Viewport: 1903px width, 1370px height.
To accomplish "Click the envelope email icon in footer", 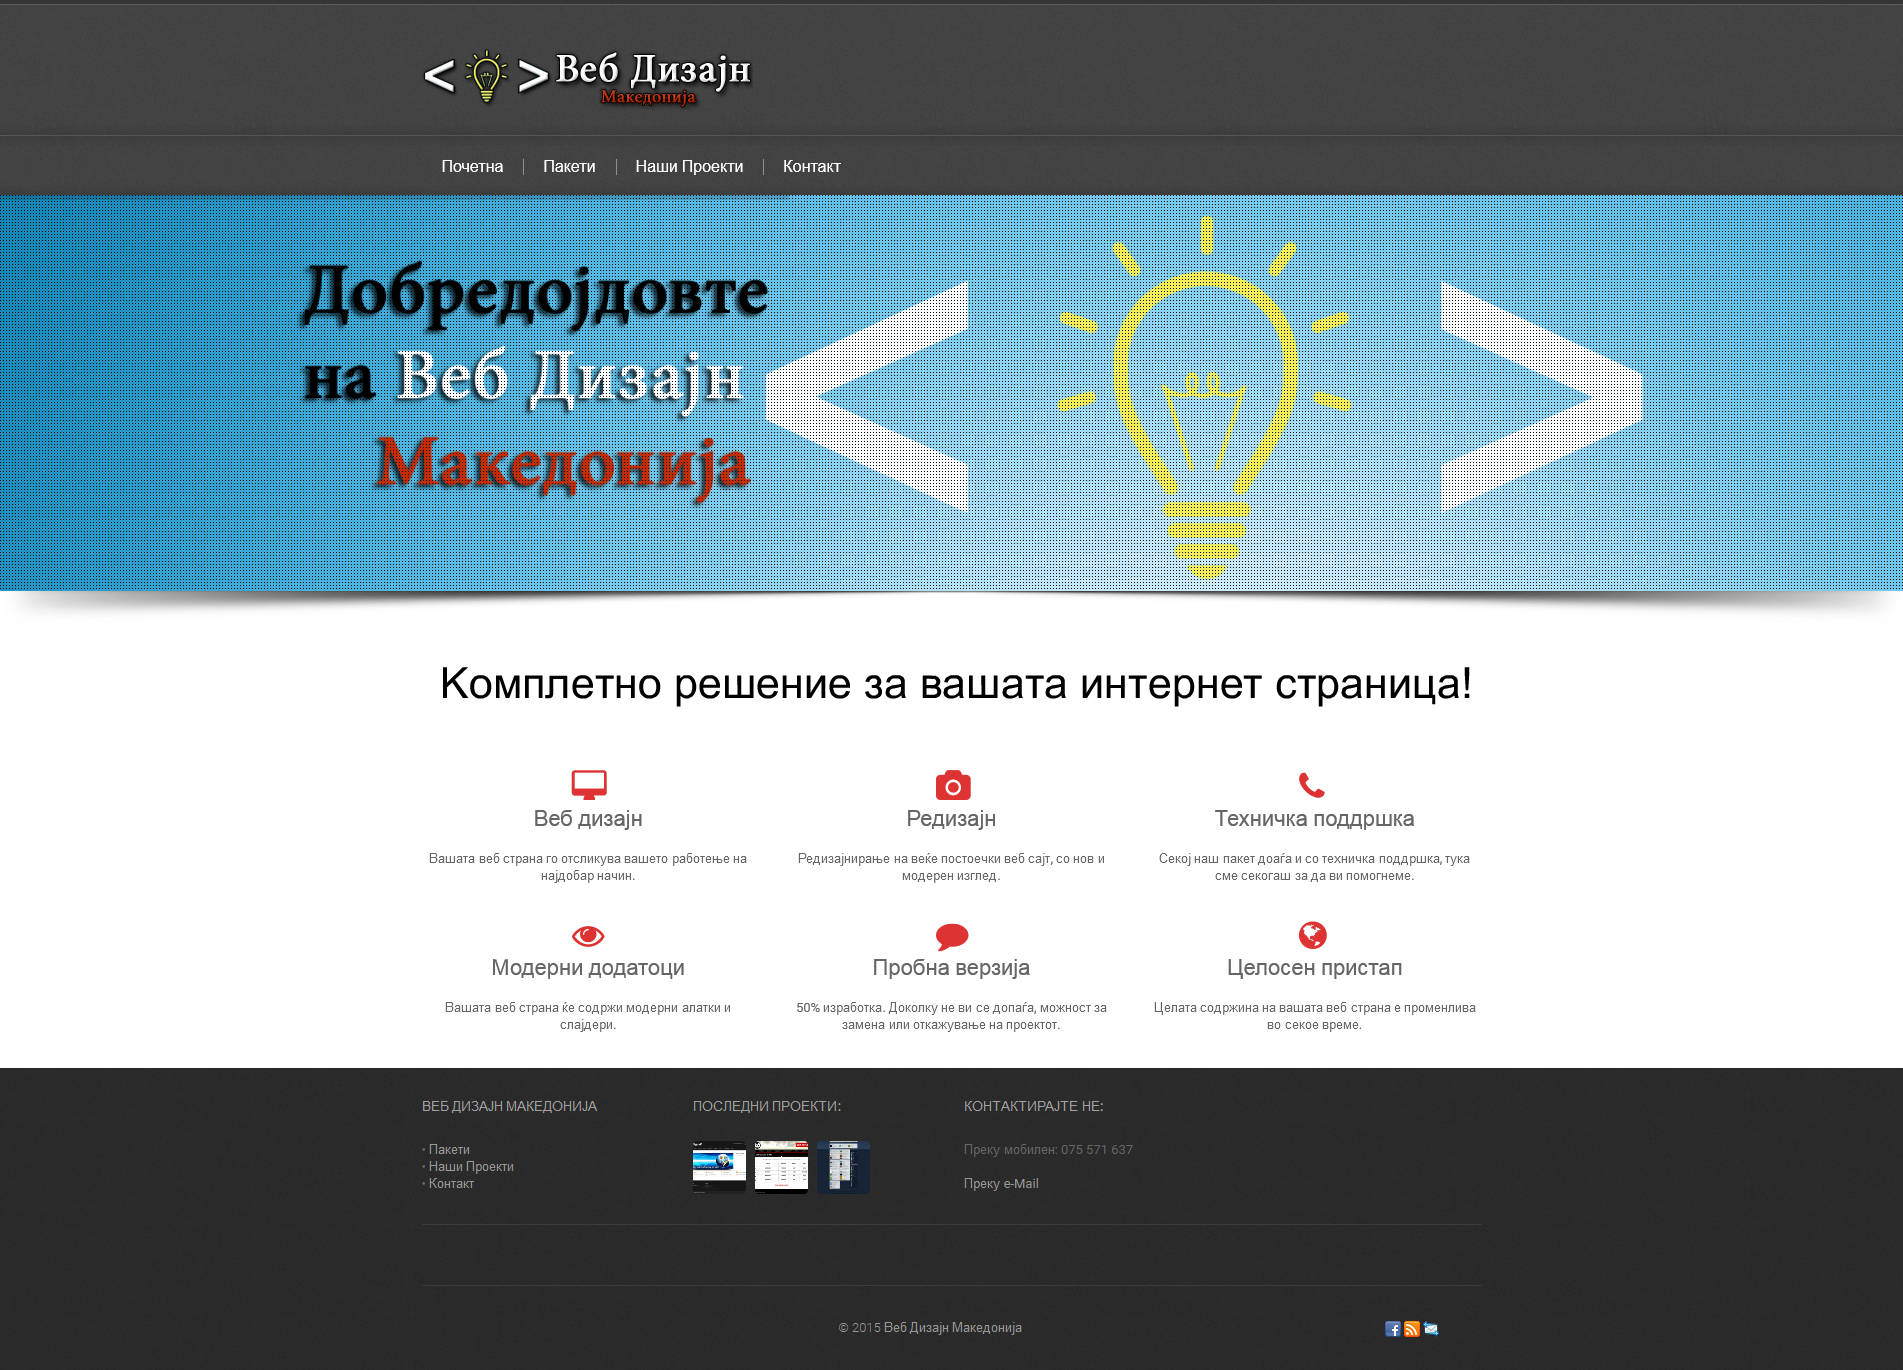I will coord(1431,1329).
